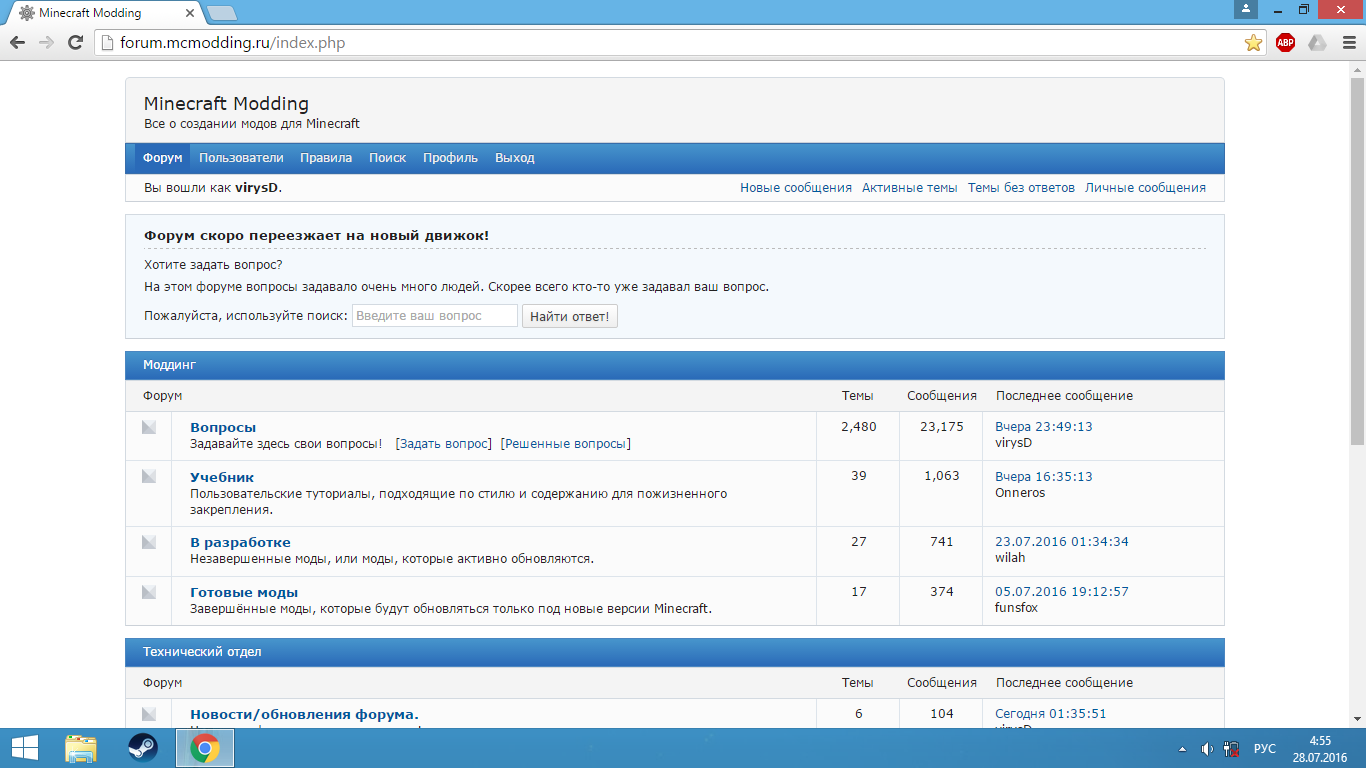Log out via the Выход item
Screen dimensions: 1366x768
pos(514,158)
